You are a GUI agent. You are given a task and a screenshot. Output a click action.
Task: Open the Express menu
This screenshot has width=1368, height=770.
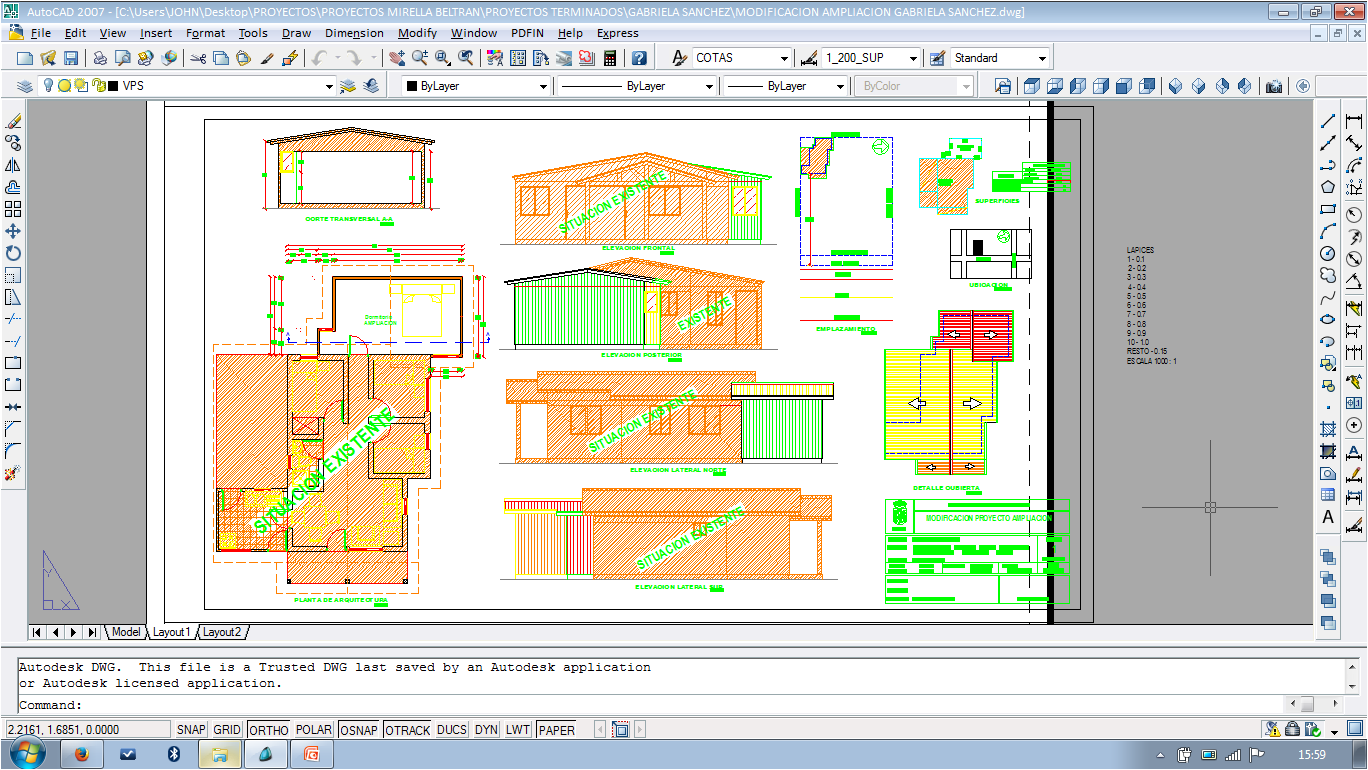pos(617,33)
